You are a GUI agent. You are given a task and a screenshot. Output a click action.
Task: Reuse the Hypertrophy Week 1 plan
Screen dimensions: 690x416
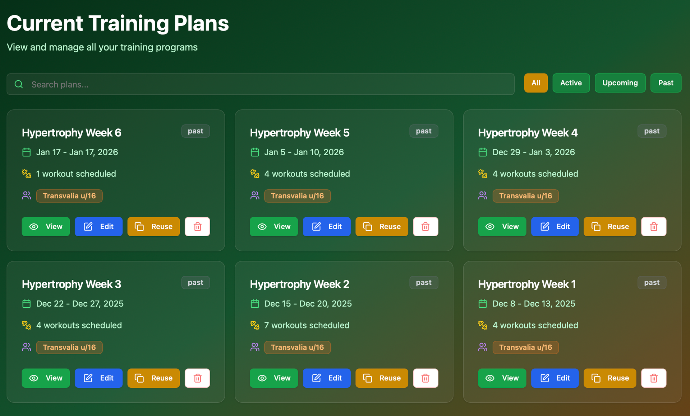pyautogui.click(x=609, y=378)
